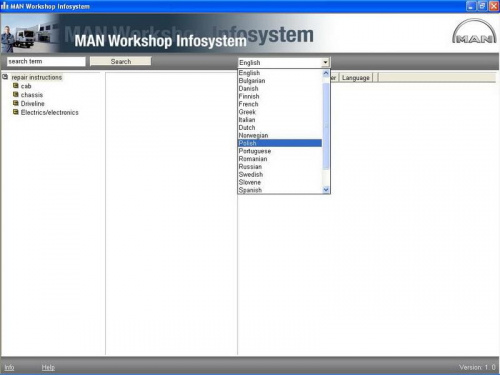Click the Language column header
500x375 pixels.
tap(356, 78)
